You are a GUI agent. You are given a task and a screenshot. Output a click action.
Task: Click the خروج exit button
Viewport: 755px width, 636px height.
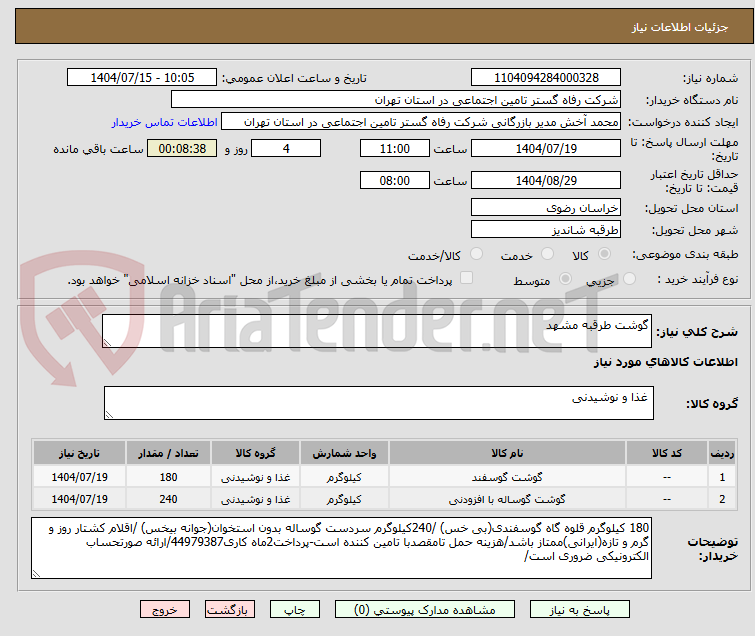click(x=165, y=610)
